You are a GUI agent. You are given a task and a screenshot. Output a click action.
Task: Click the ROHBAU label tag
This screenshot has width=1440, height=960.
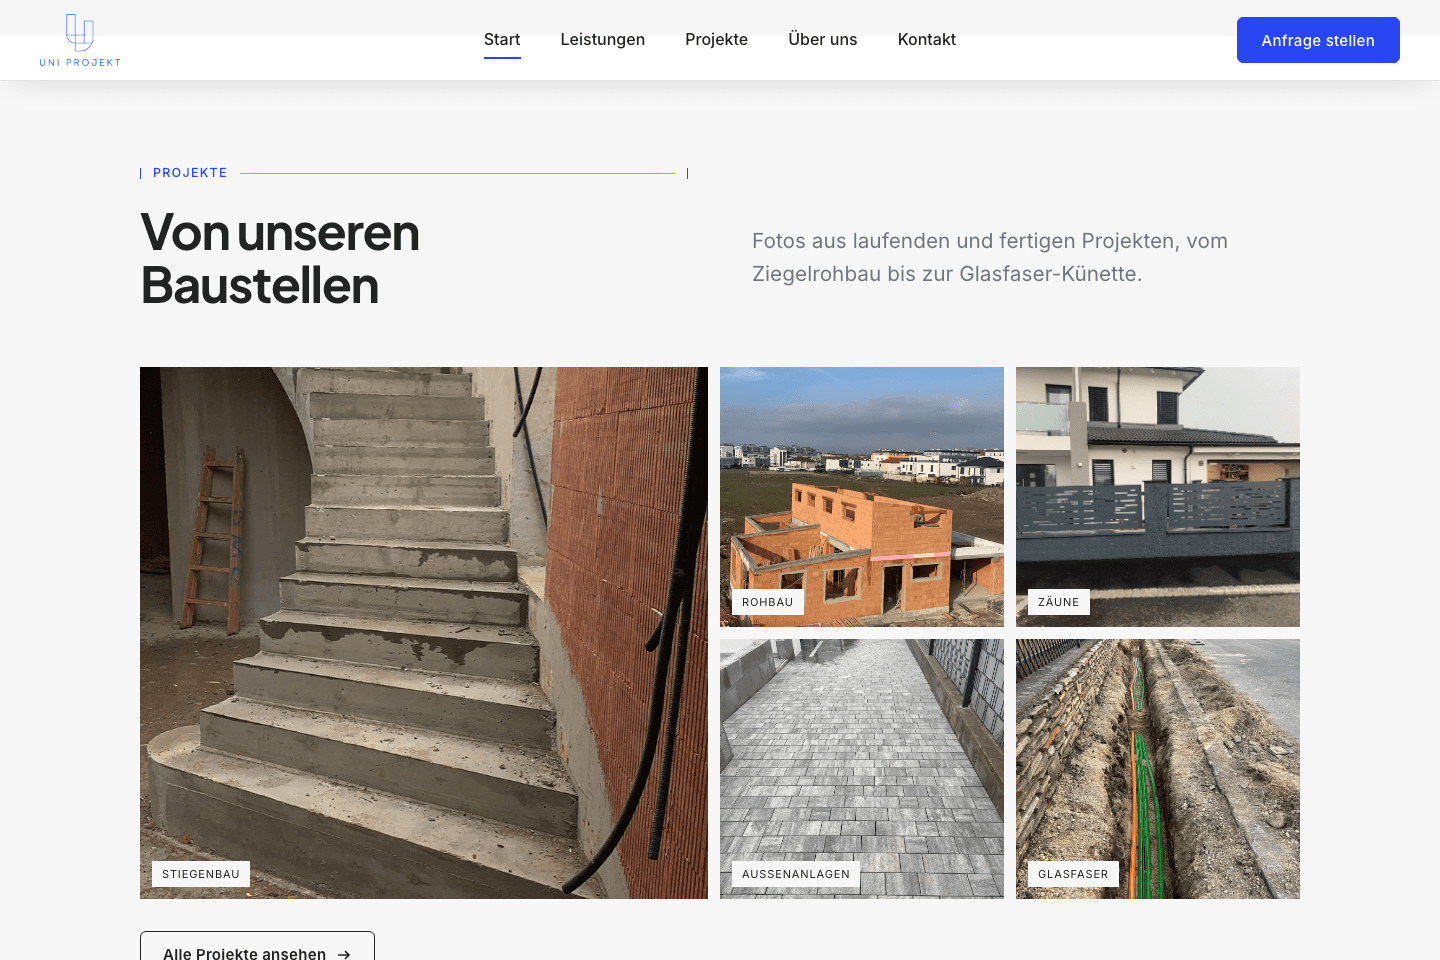(x=768, y=602)
